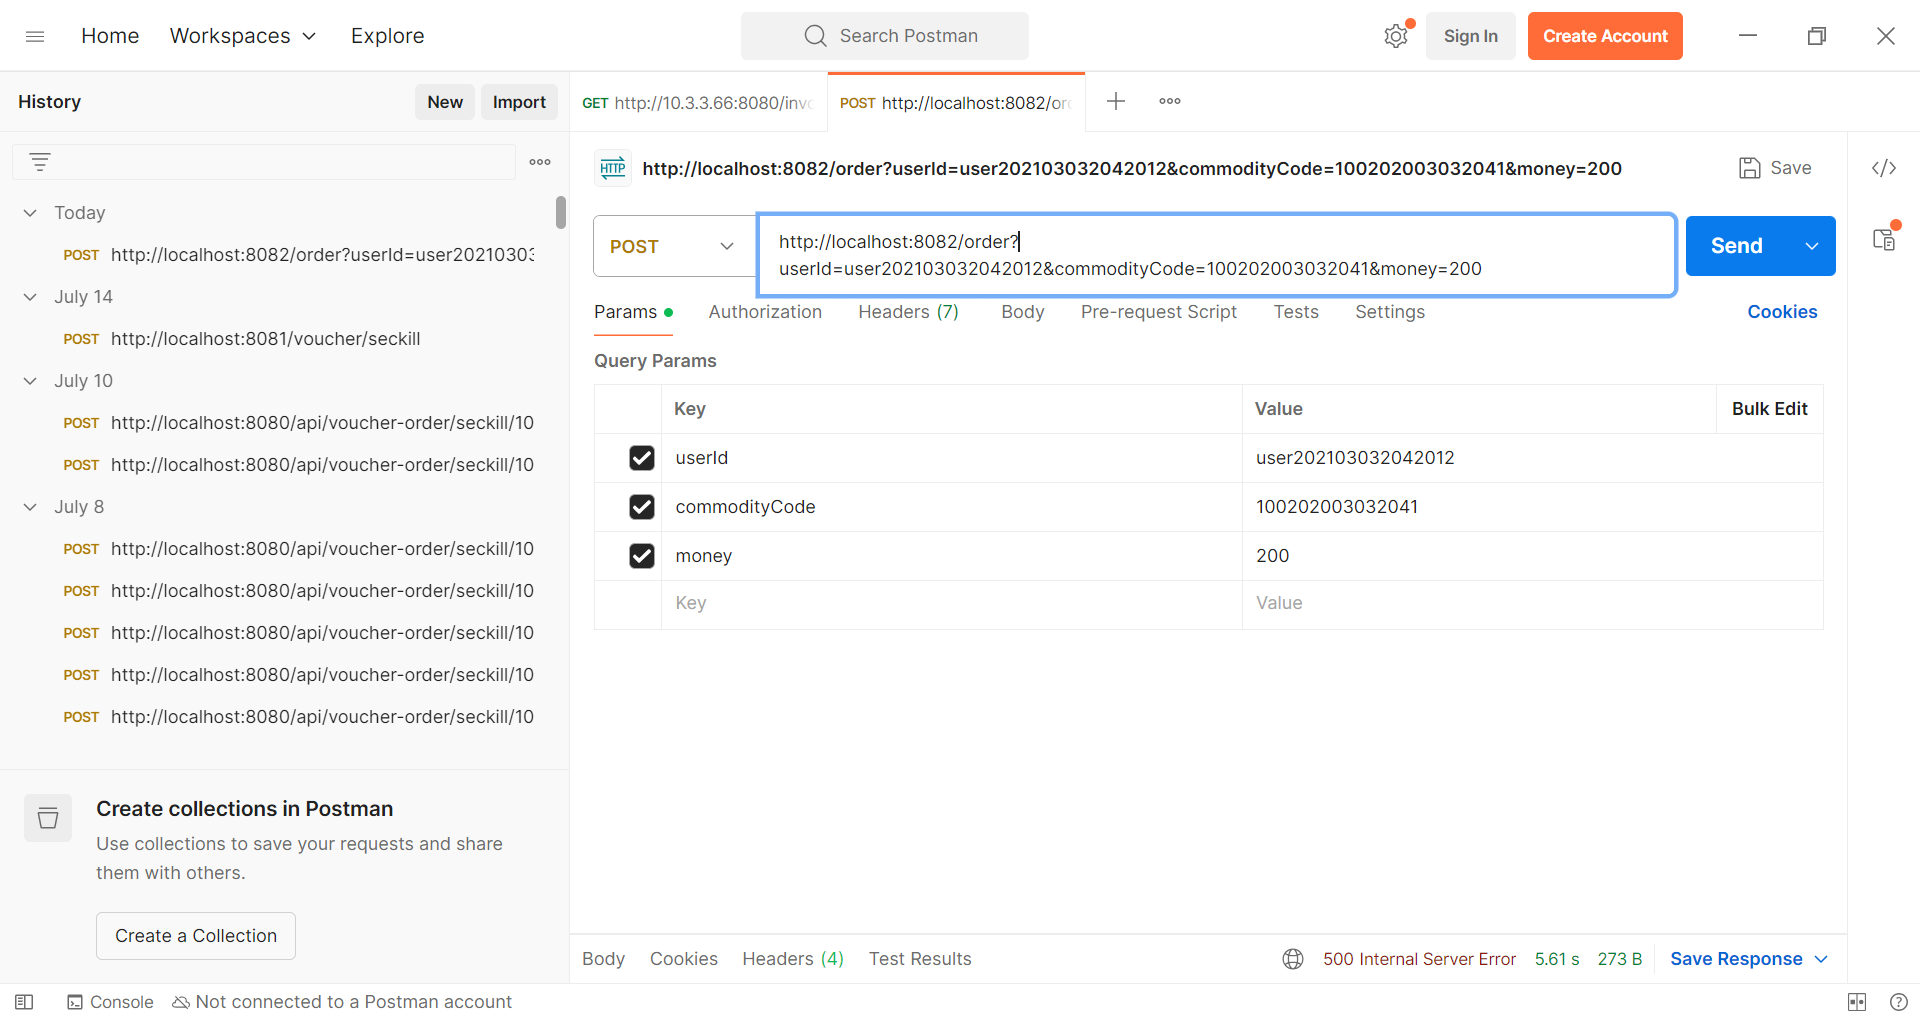The image size is (1920, 1020).
Task: Click the empty Value placeholder cell
Action: pyautogui.click(x=1532, y=604)
